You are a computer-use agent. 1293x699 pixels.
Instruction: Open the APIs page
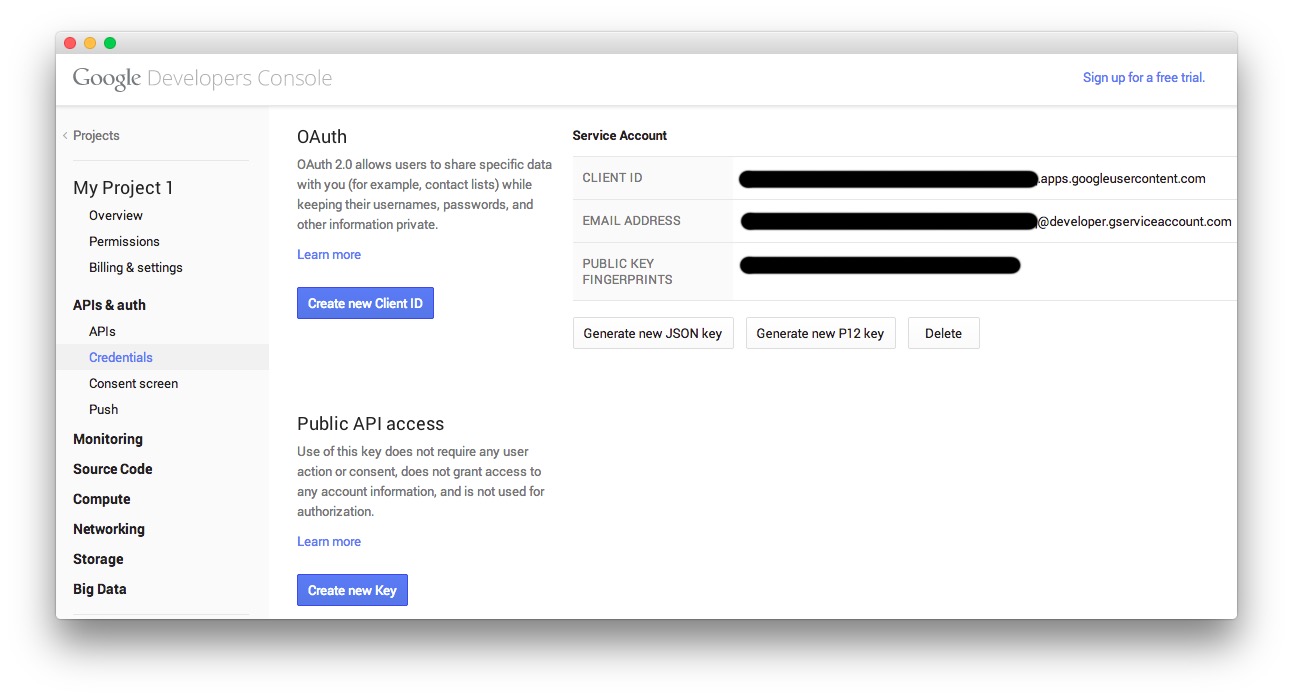coord(102,332)
